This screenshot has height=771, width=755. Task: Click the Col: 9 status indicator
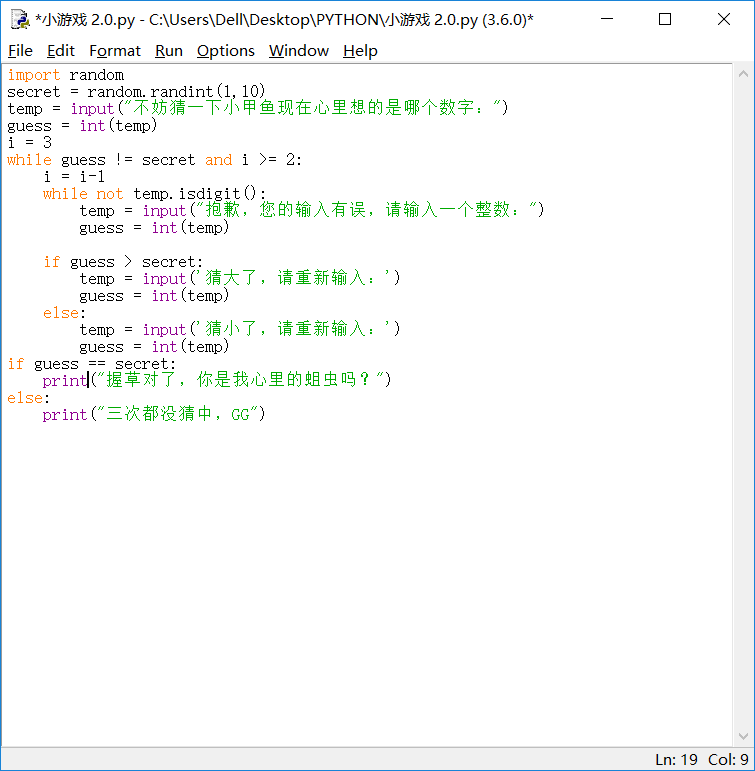coord(727,760)
